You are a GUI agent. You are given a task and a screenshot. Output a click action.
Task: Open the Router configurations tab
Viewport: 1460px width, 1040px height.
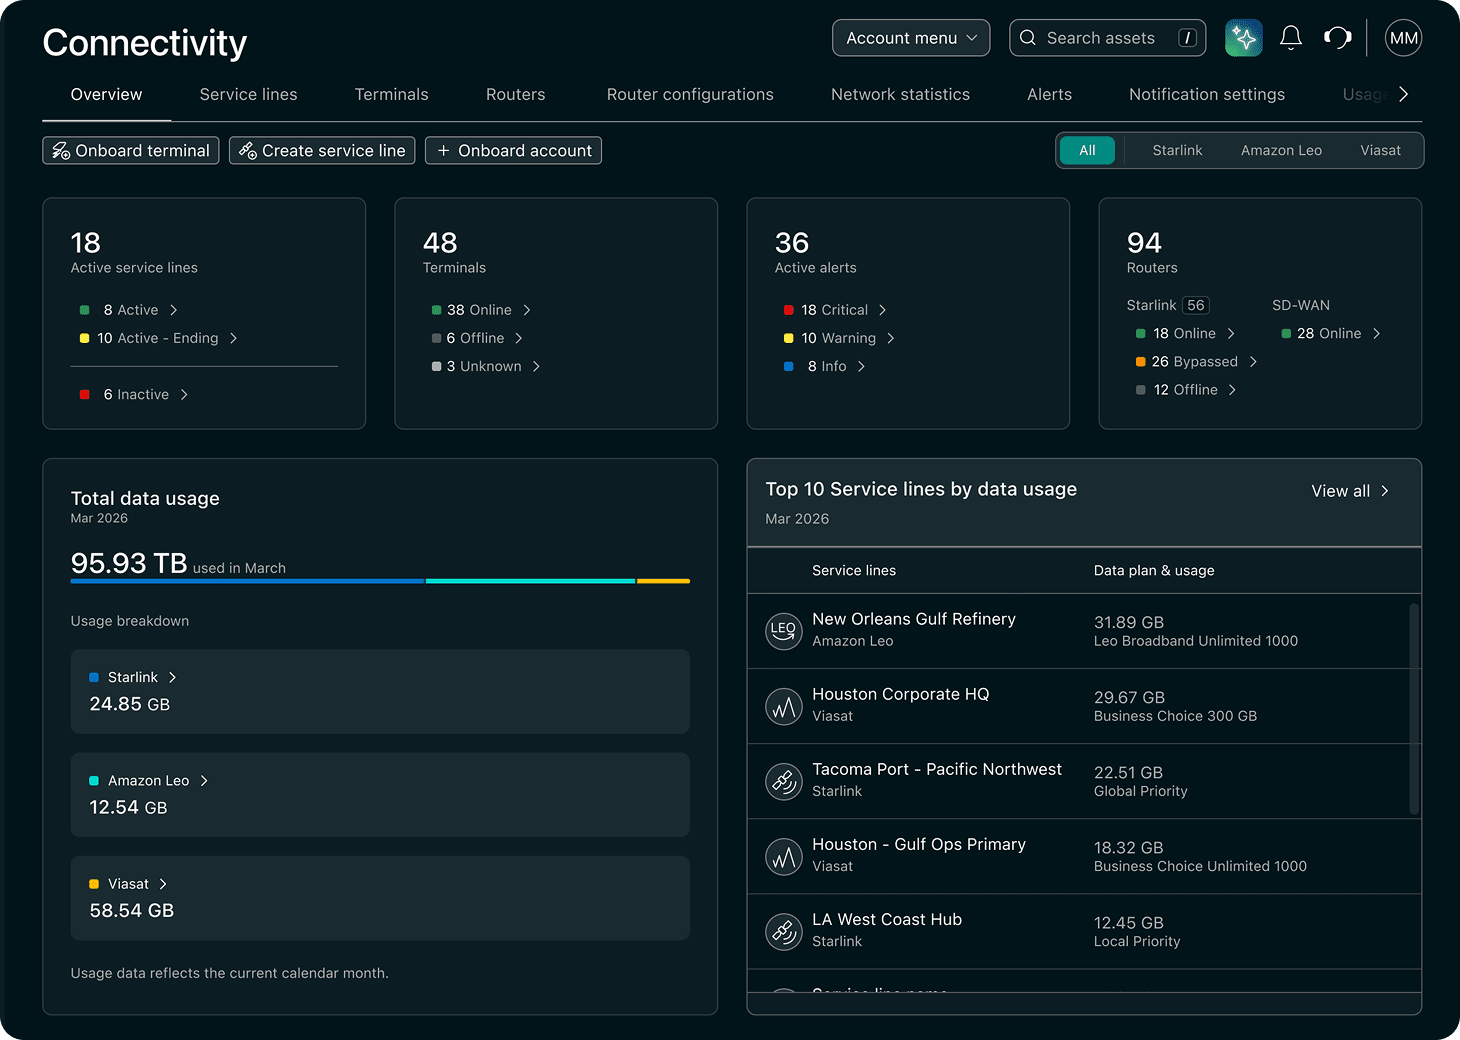point(690,94)
